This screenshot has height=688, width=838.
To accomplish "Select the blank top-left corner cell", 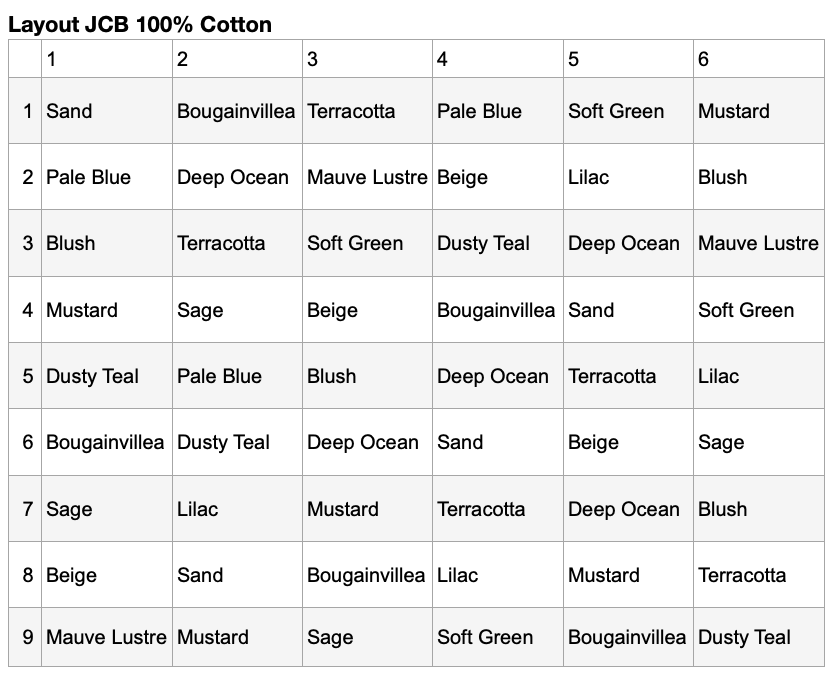I will [x=25, y=59].
